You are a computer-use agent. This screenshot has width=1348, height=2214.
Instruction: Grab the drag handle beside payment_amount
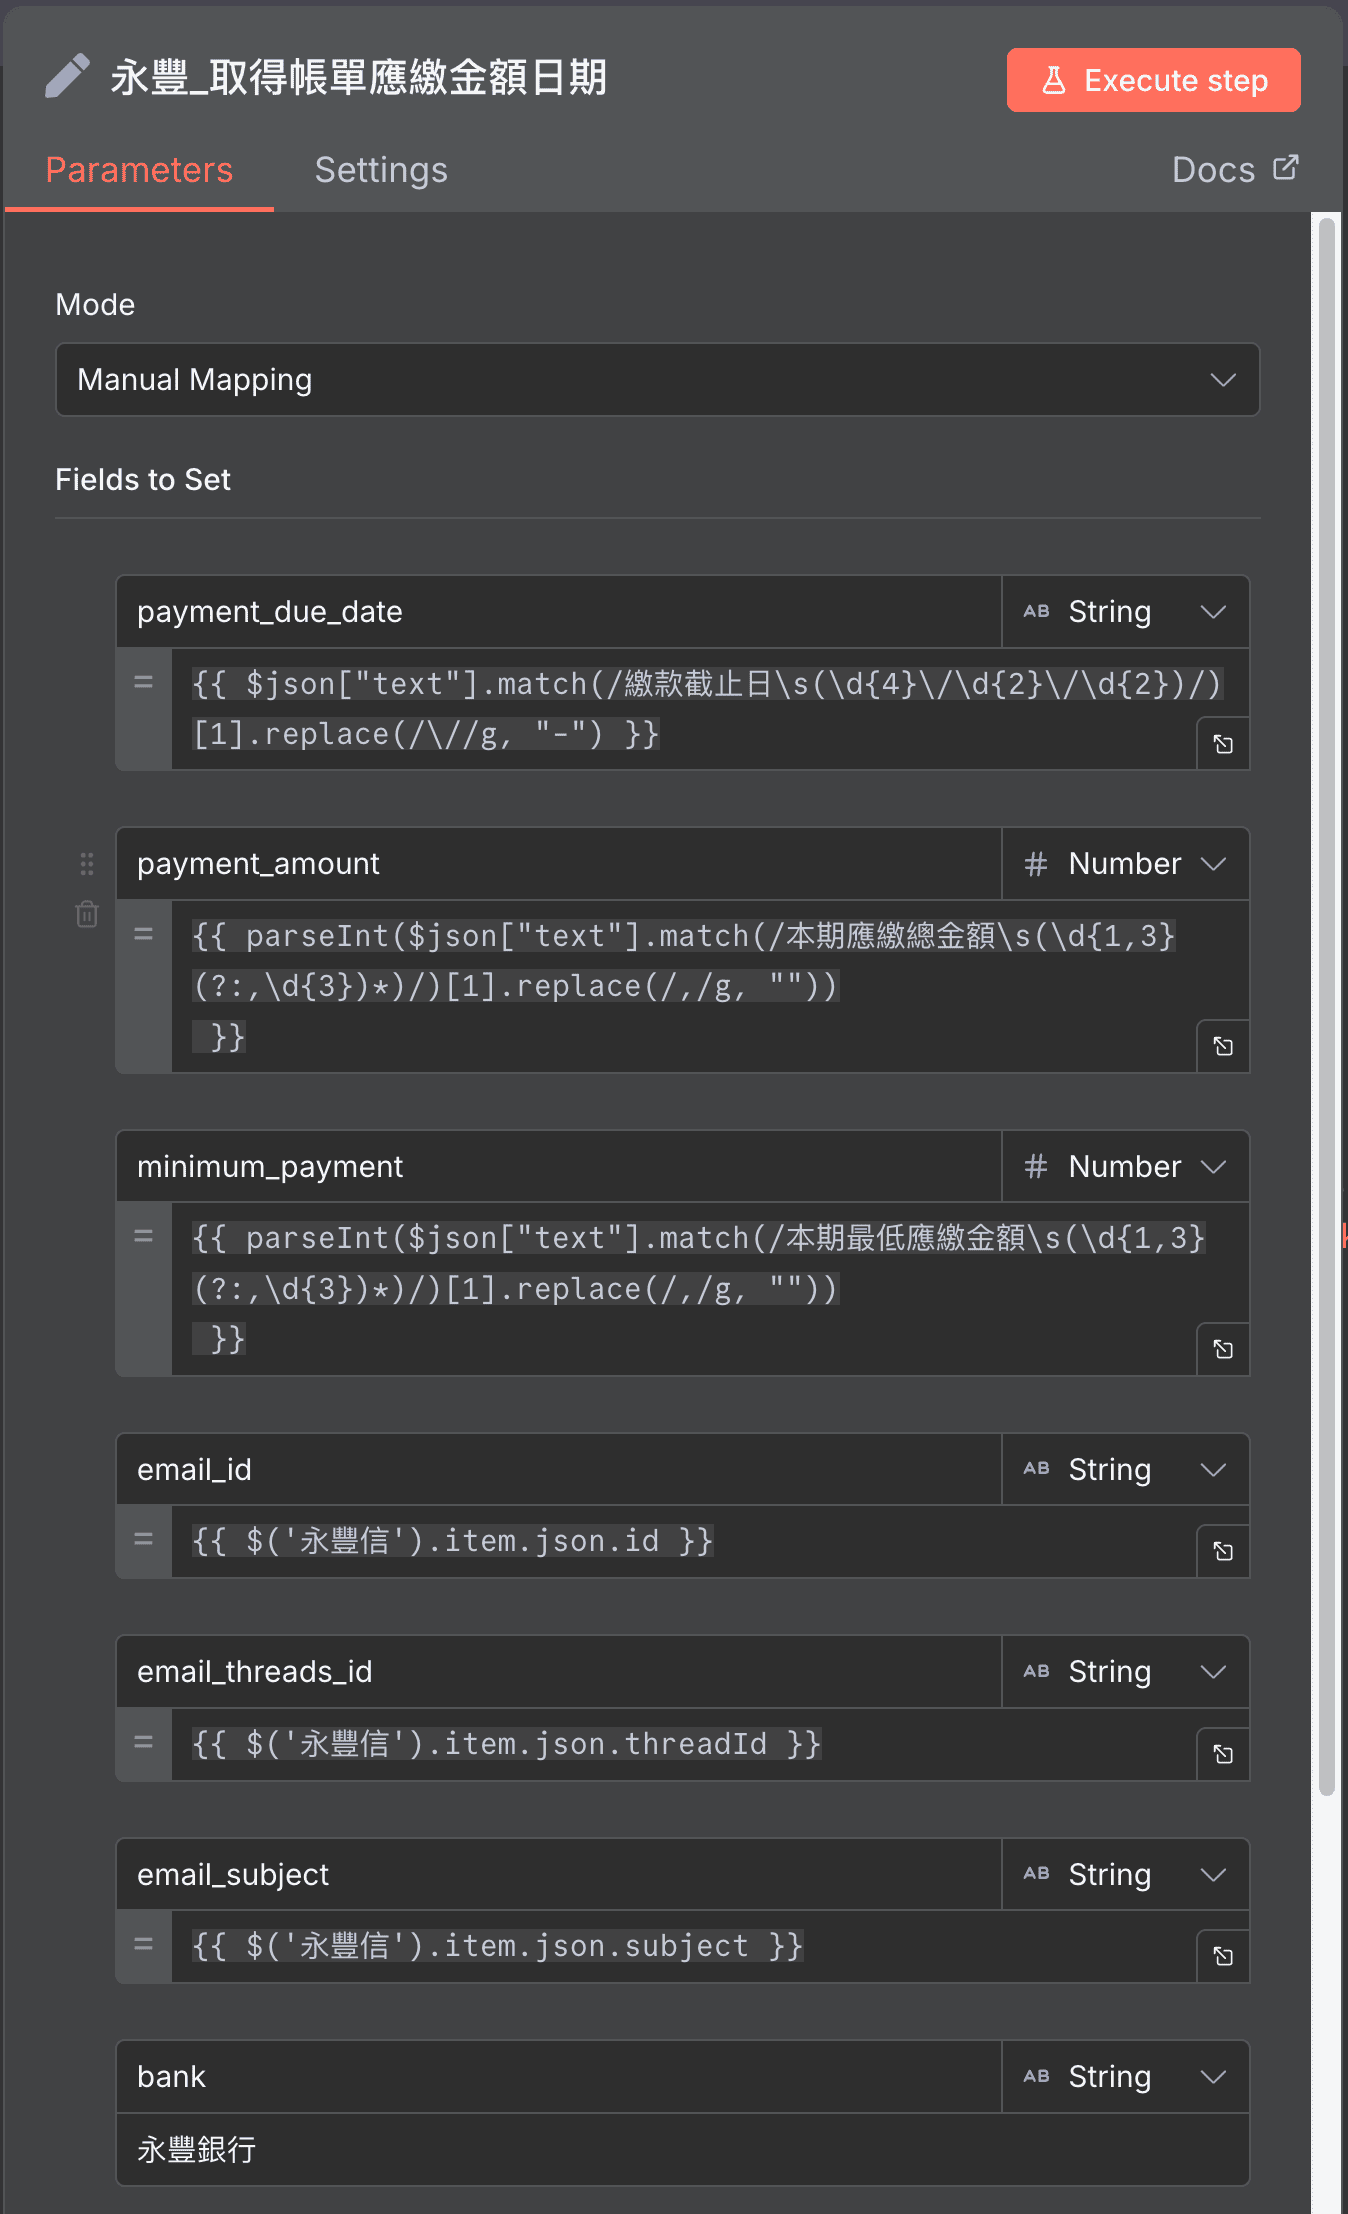(86, 863)
